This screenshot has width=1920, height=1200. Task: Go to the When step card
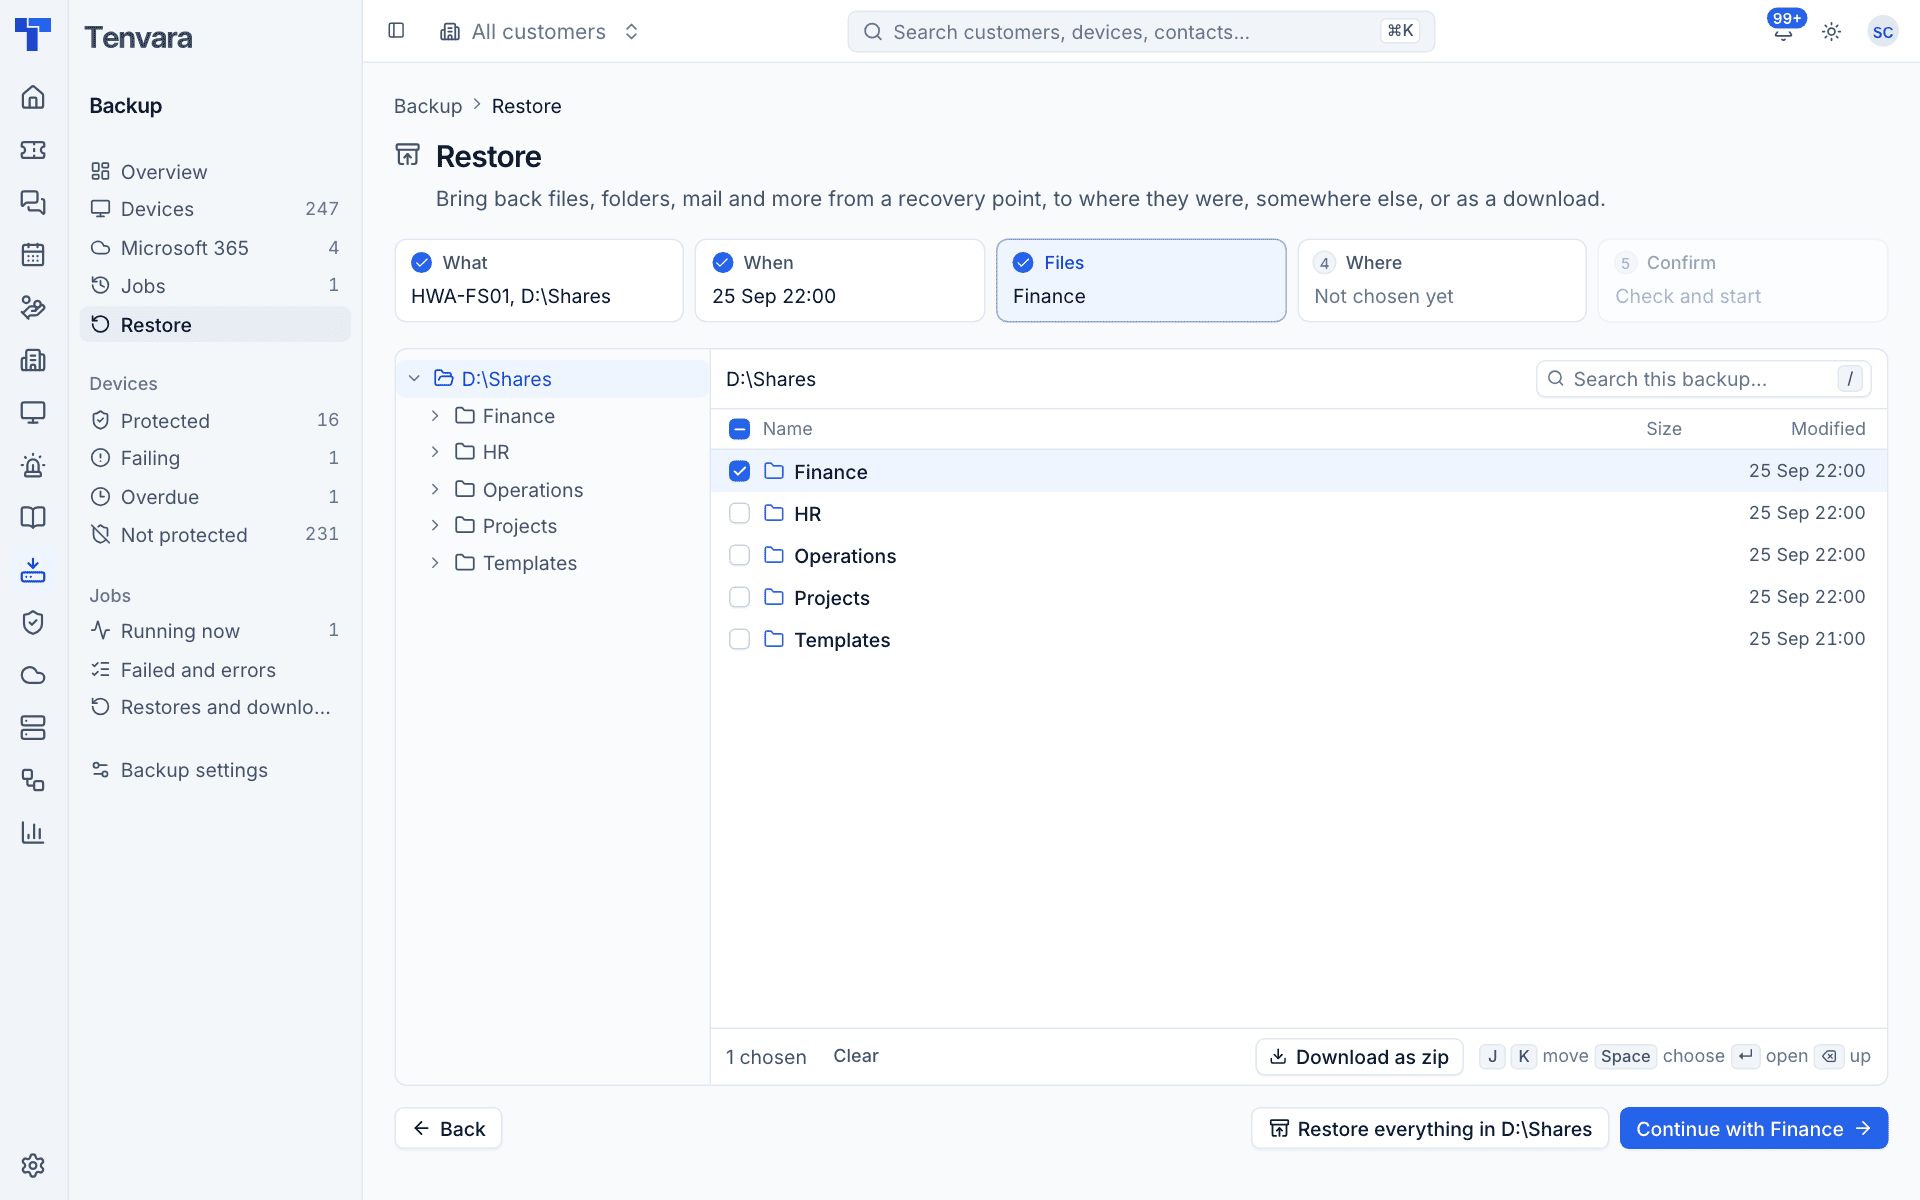[x=840, y=280]
